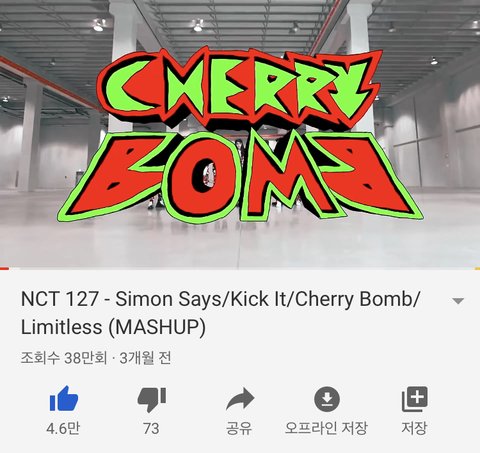Click the 오프라인 저장 label

(x=326, y=428)
